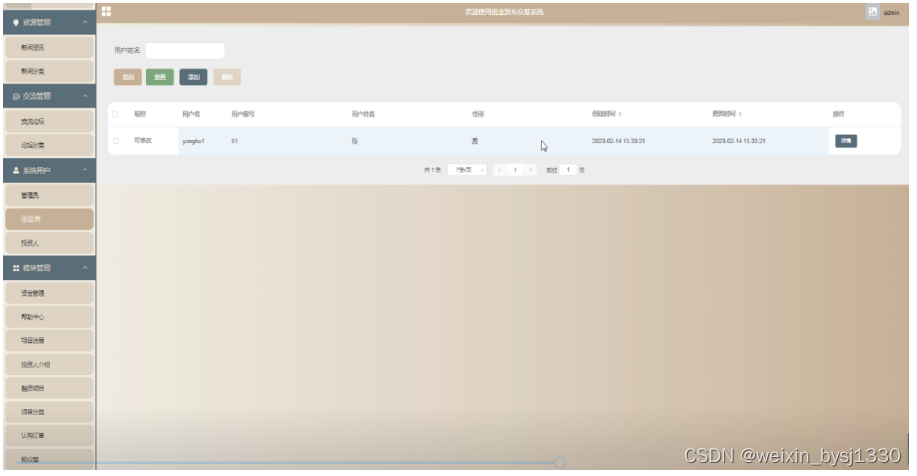Open 融资项目 in the sidebar
This screenshot has width=917, height=476.
coord(49,388)
